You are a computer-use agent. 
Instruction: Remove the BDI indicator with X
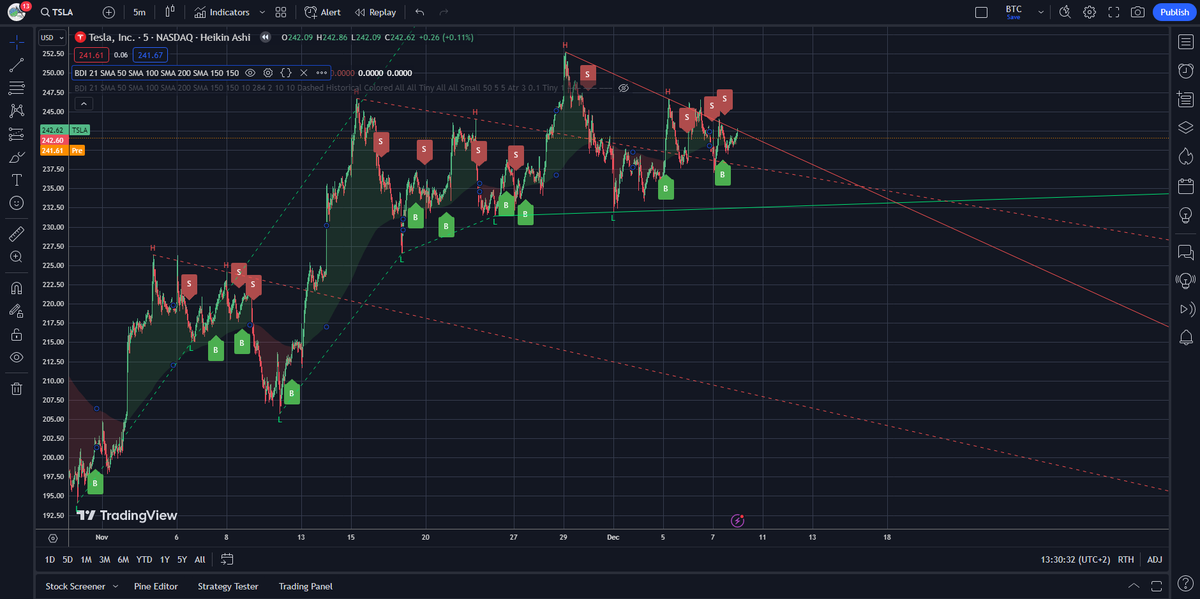pos(303,72)
